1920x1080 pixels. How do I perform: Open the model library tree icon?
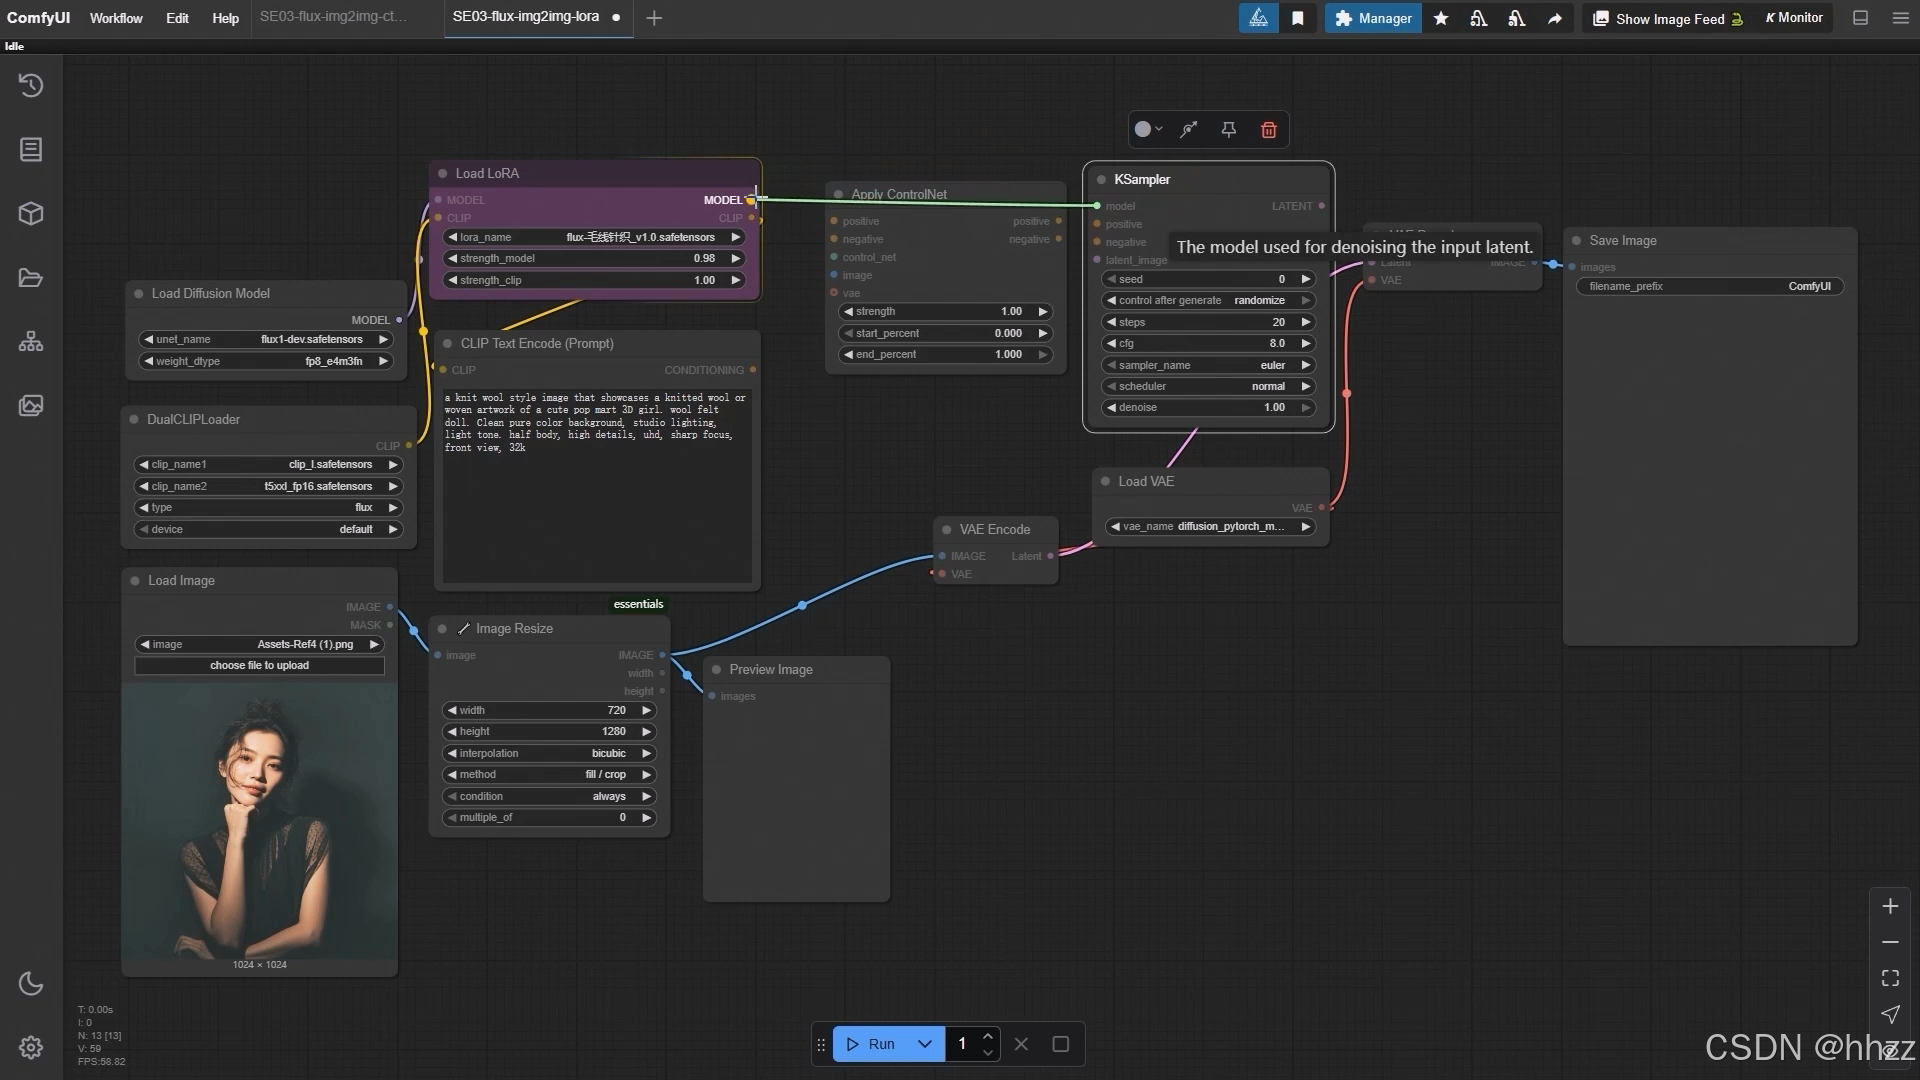tap(31, 342)
